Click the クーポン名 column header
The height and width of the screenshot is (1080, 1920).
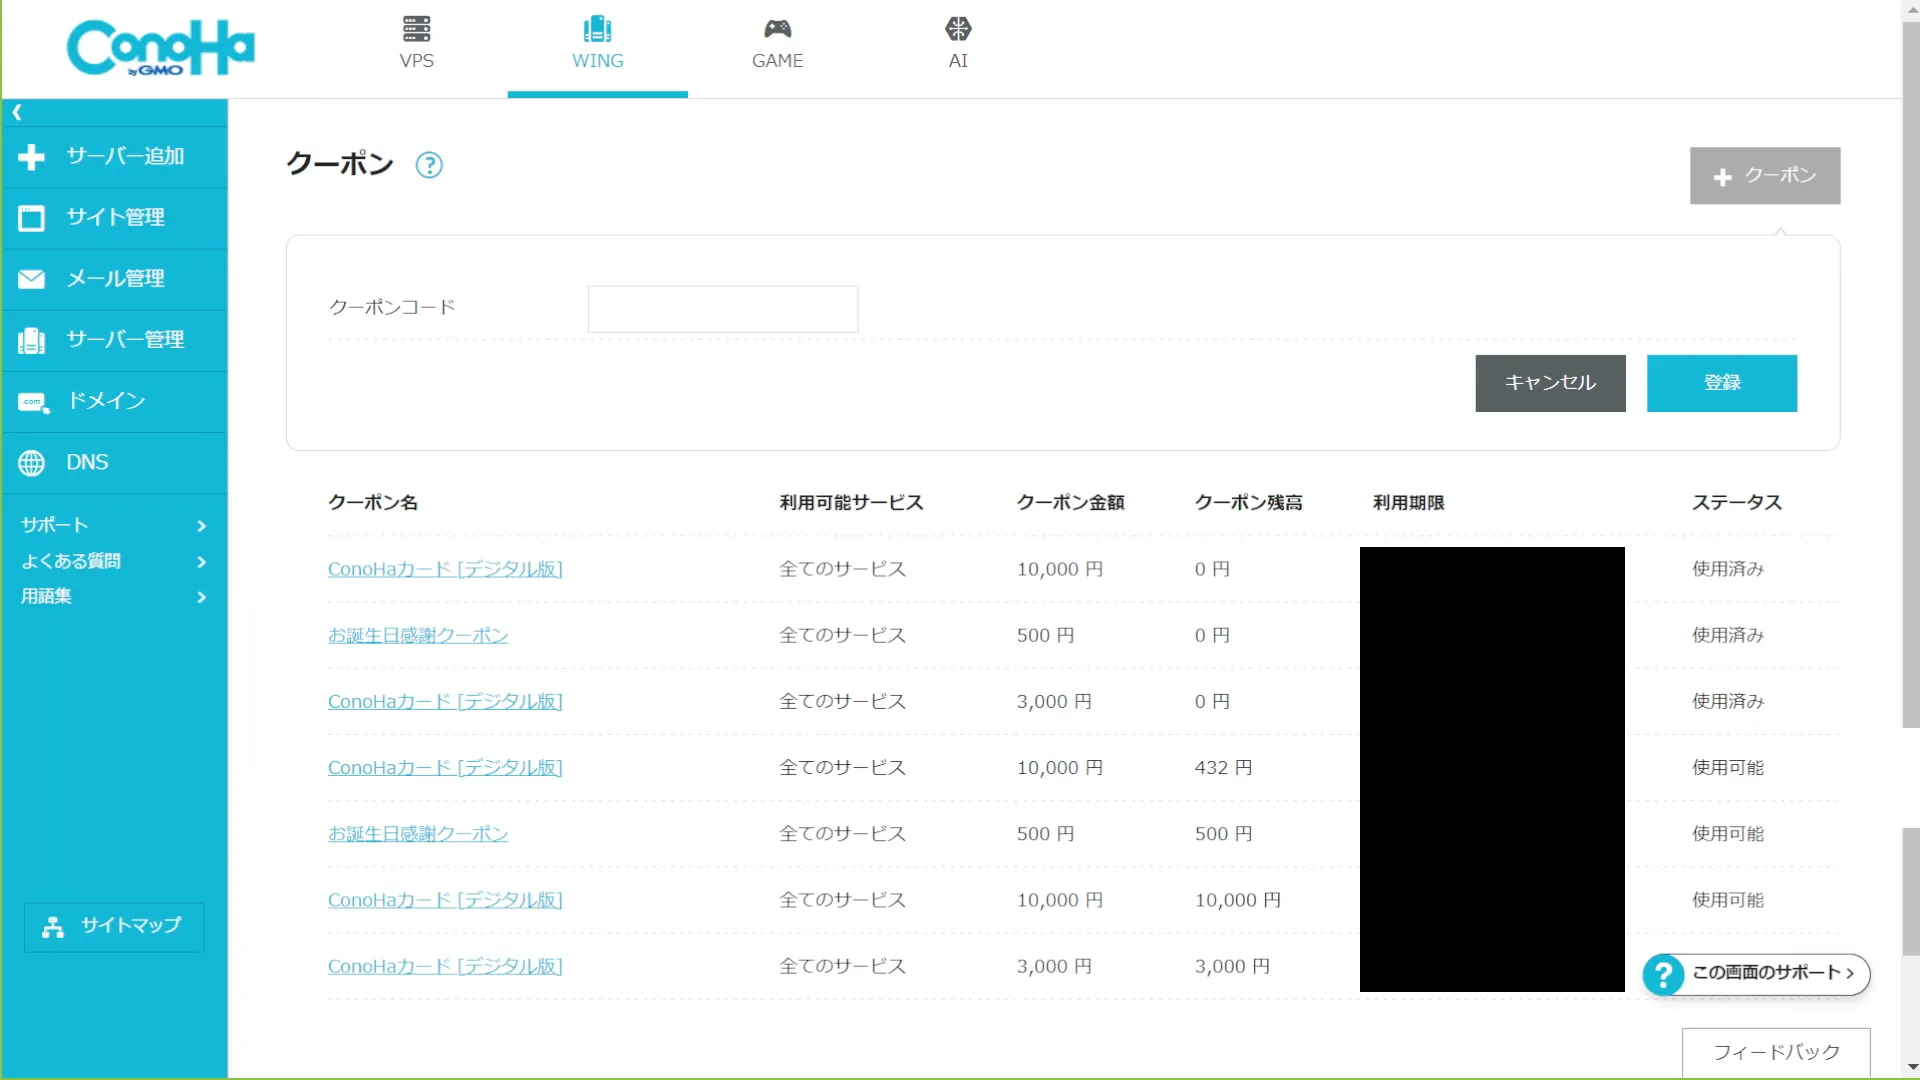(x=373, y=502)
